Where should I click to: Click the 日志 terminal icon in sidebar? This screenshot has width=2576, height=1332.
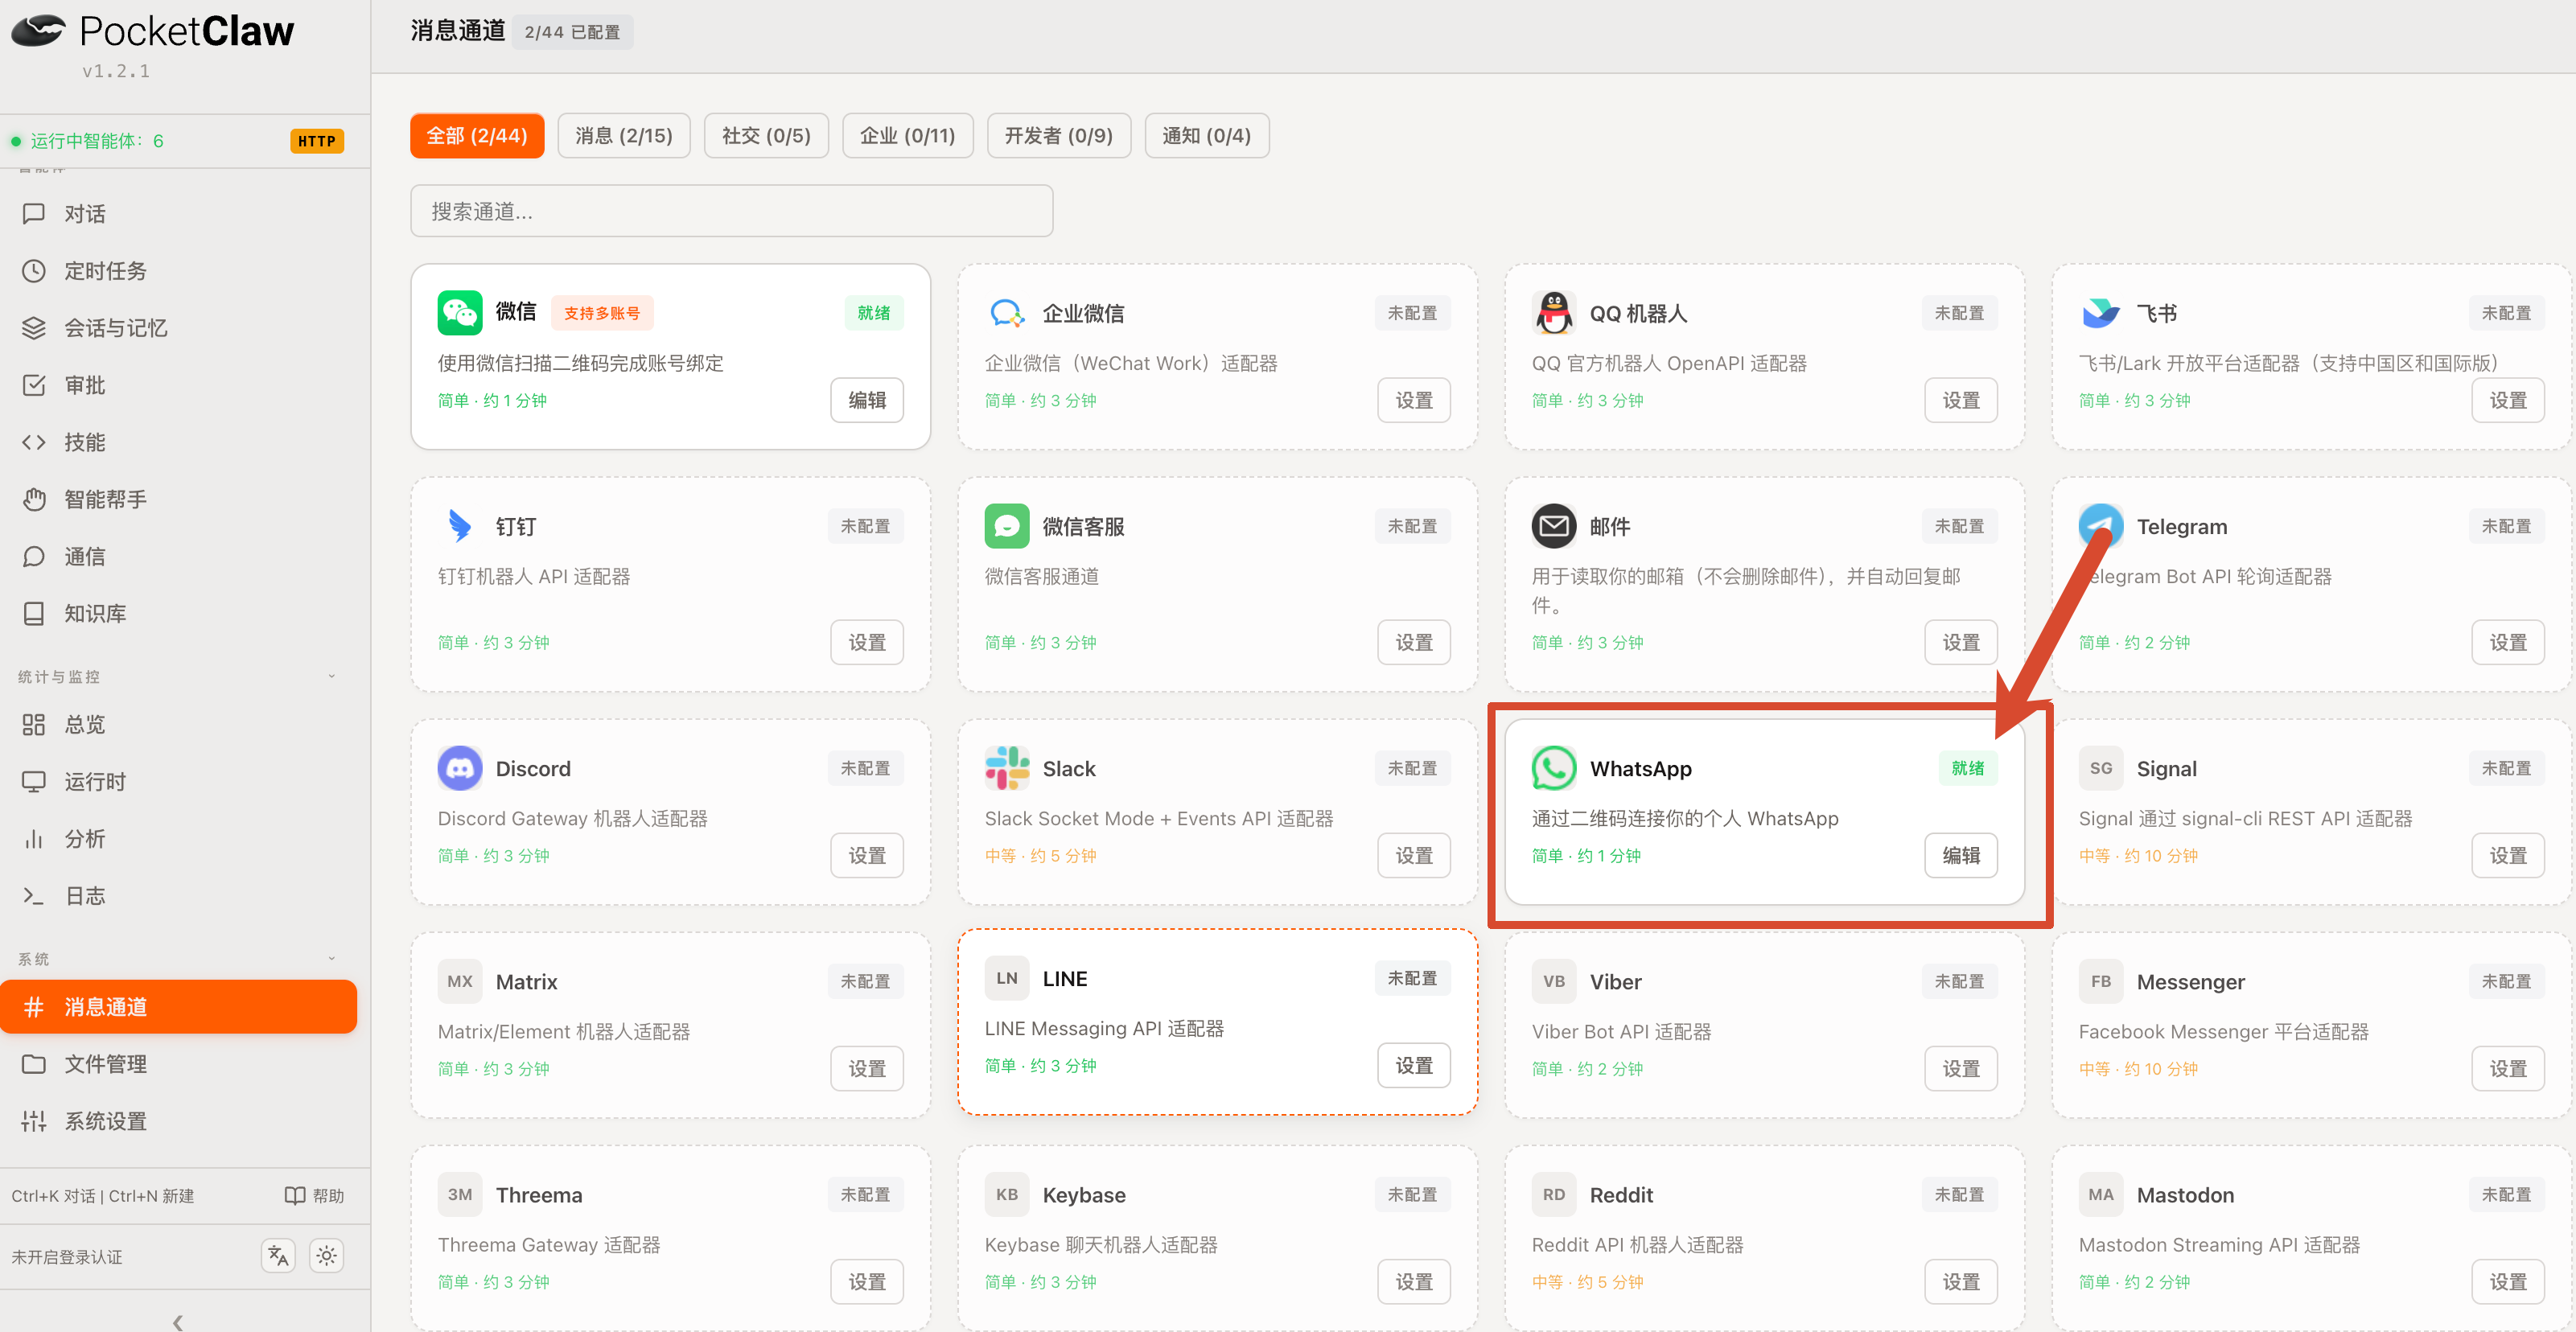coord(34,896)
